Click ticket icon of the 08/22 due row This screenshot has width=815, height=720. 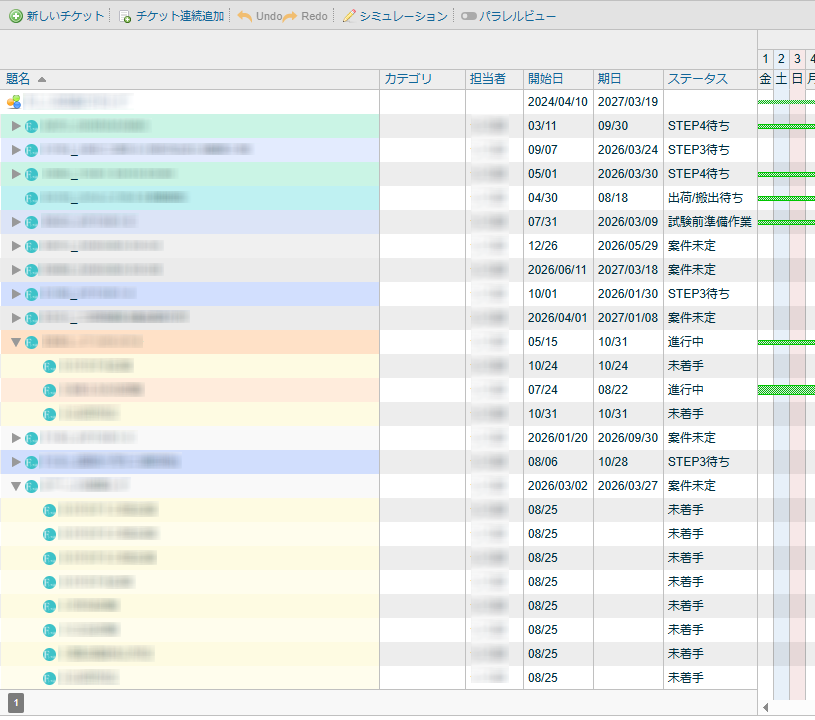[x=50, y=390]
